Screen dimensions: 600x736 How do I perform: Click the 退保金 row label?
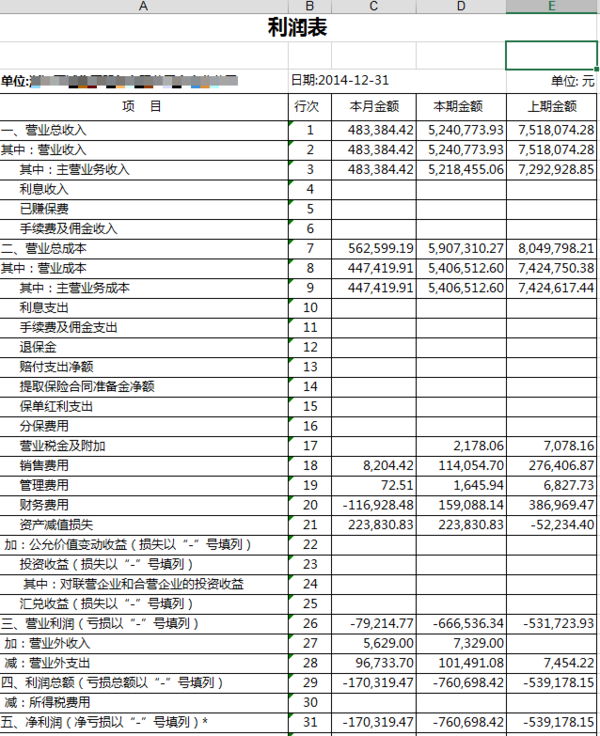[x=38, y=347]
